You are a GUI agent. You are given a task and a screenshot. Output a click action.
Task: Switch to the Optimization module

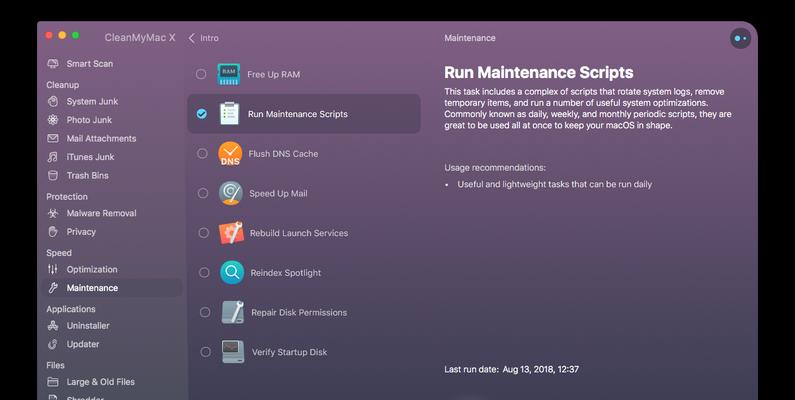point(92,269)
